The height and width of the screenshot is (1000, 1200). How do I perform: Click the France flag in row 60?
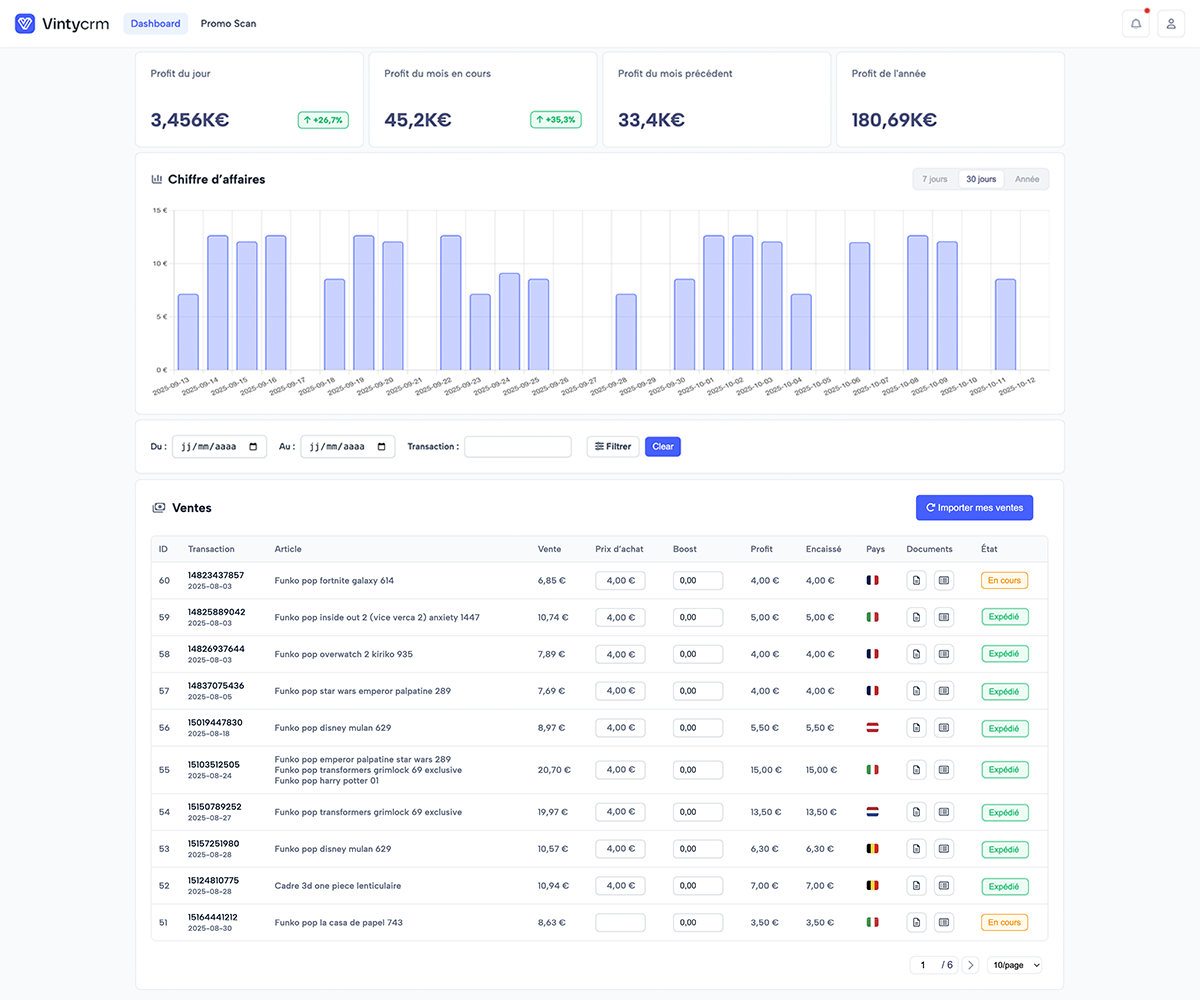tap(872, 580)
